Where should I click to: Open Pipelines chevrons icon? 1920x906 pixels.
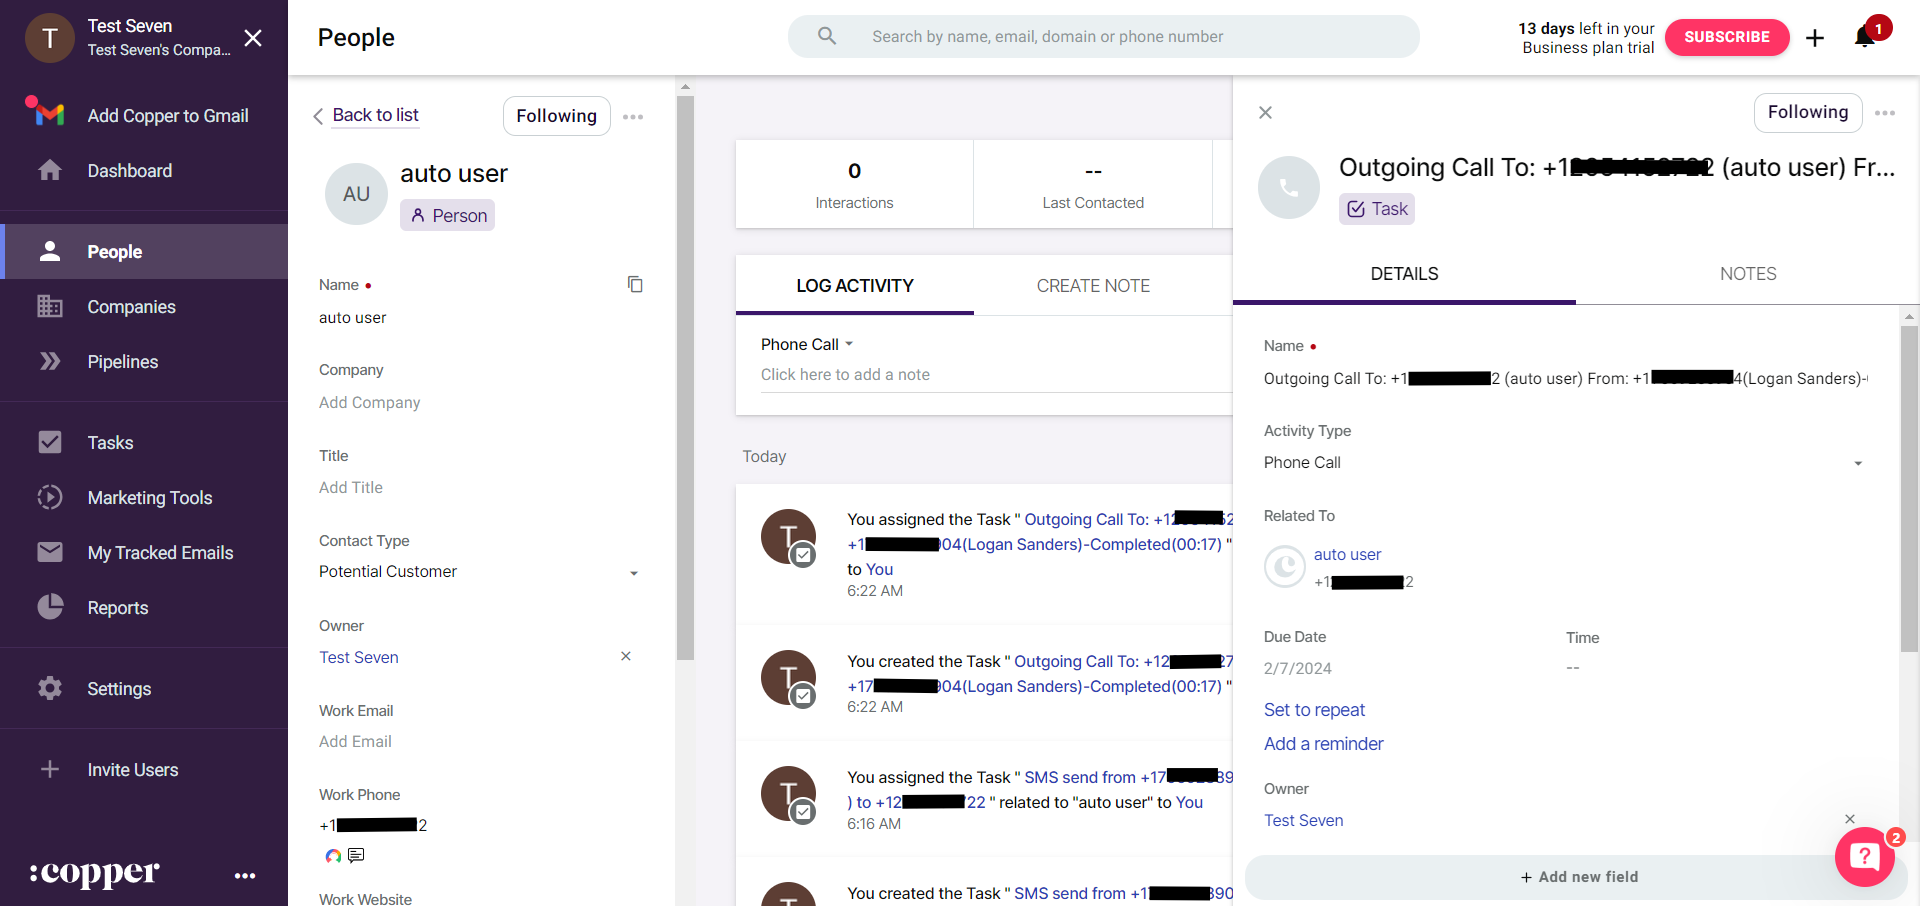(50, 361)
